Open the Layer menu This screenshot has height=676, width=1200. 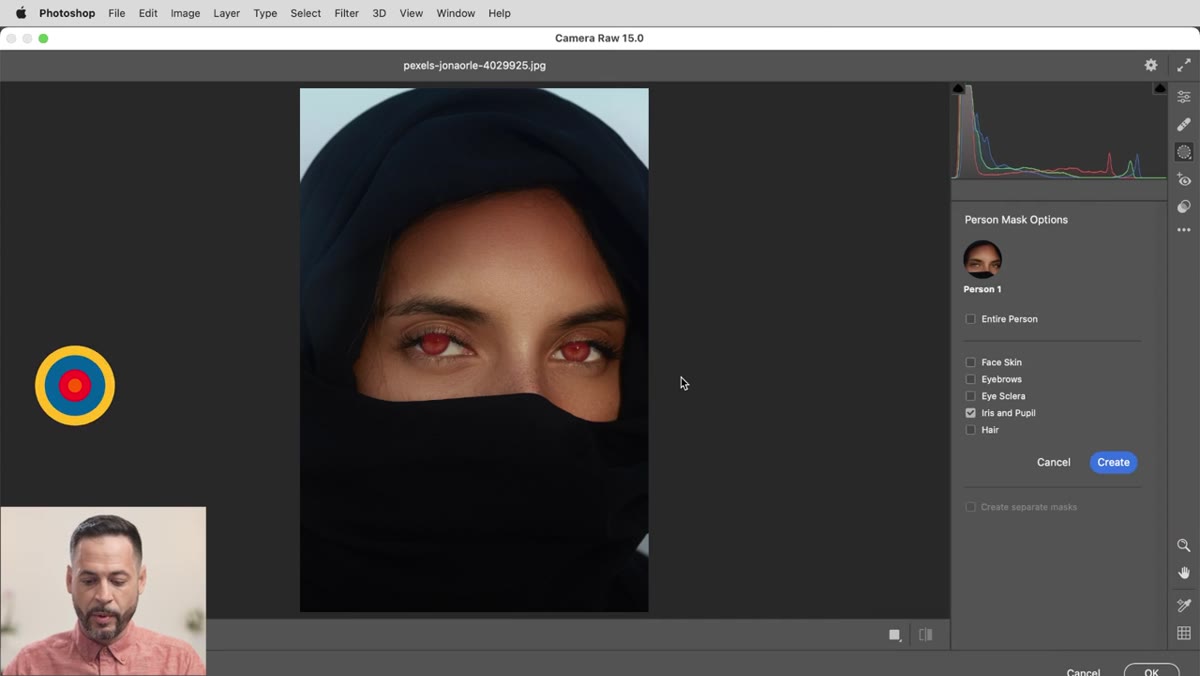click(x=227, y=13)
